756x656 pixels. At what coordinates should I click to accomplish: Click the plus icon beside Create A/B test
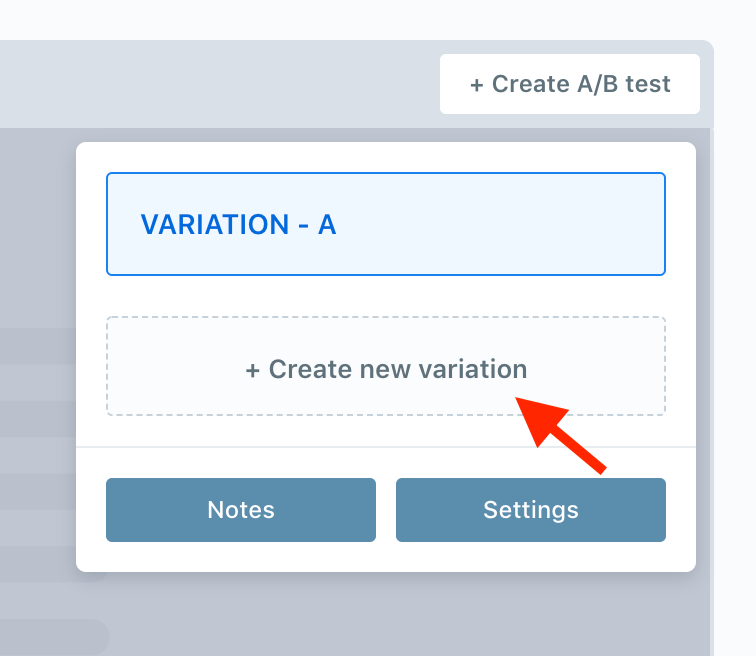click(476, 85)
